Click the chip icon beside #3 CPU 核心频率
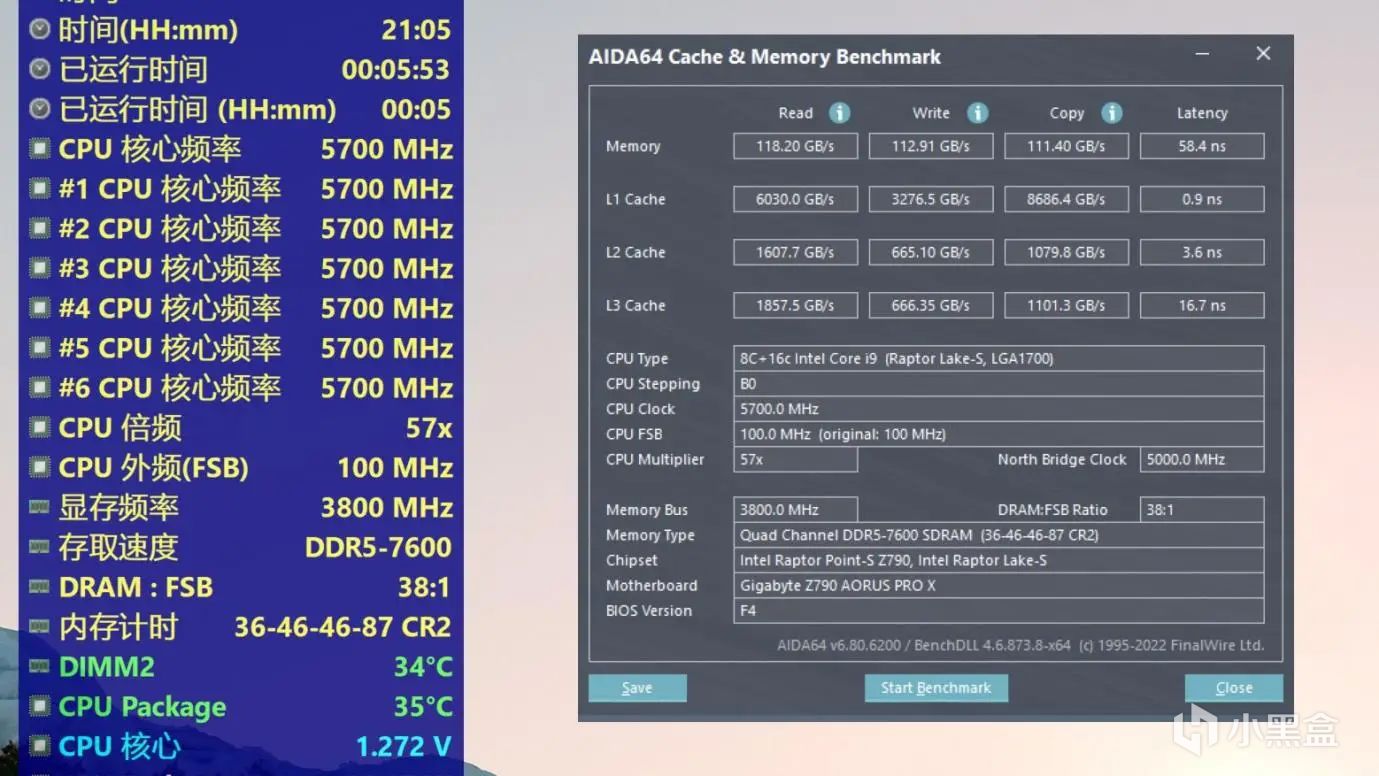 (x=40, y=268)
